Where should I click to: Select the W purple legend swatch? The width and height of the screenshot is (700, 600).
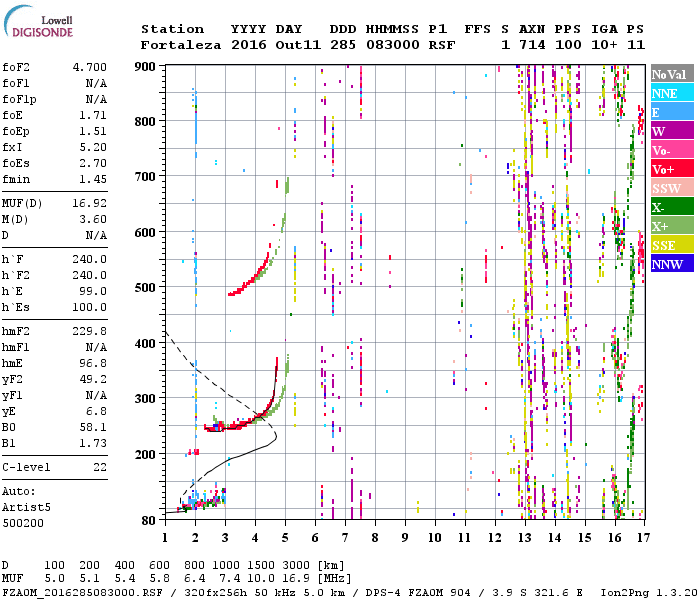point(672,131)
